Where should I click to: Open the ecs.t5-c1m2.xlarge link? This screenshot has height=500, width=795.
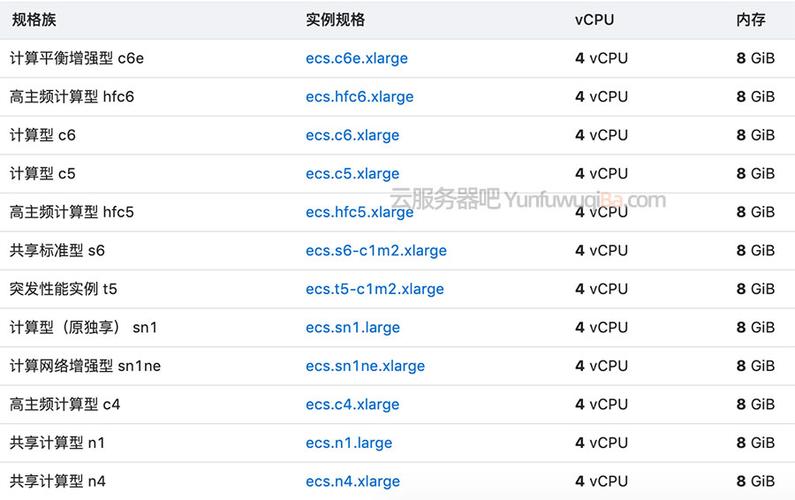coord(375,289)
